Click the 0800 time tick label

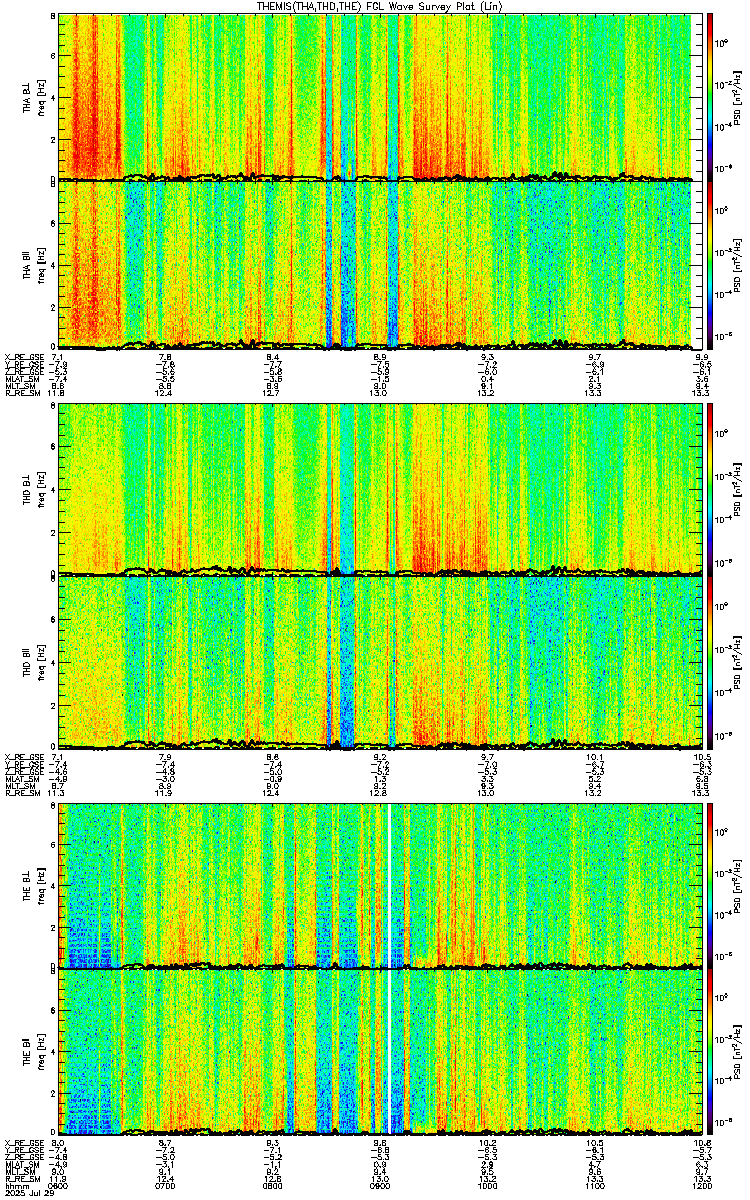274,1186
